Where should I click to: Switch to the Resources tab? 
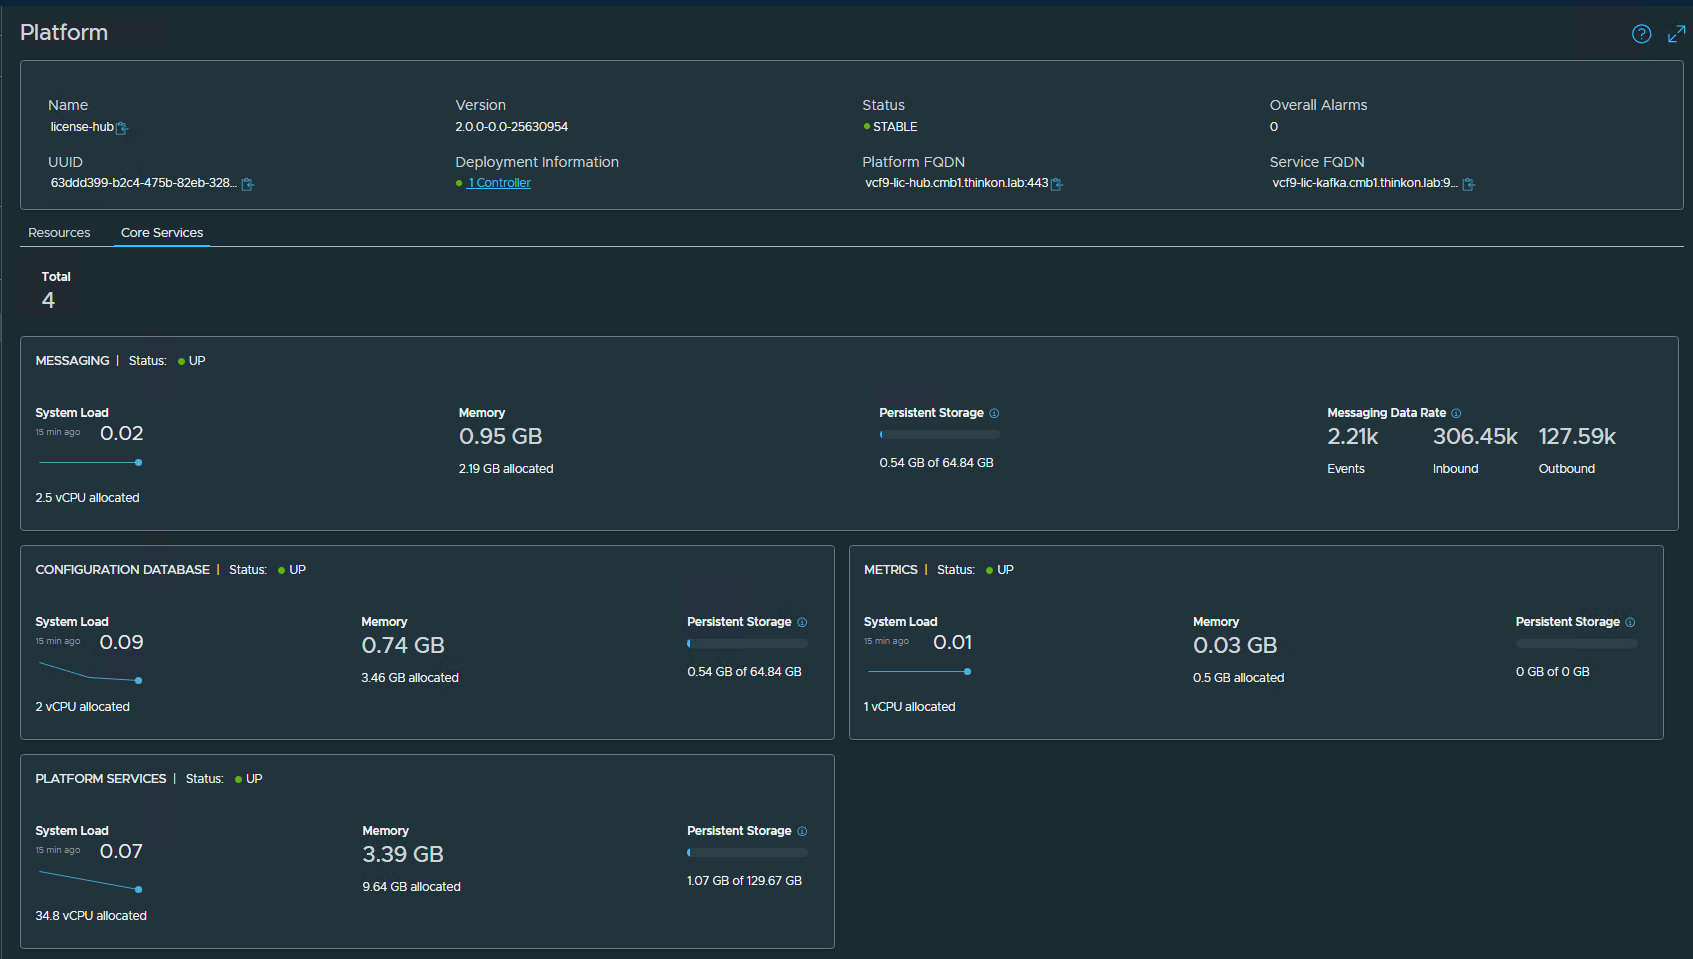[59, 233]
